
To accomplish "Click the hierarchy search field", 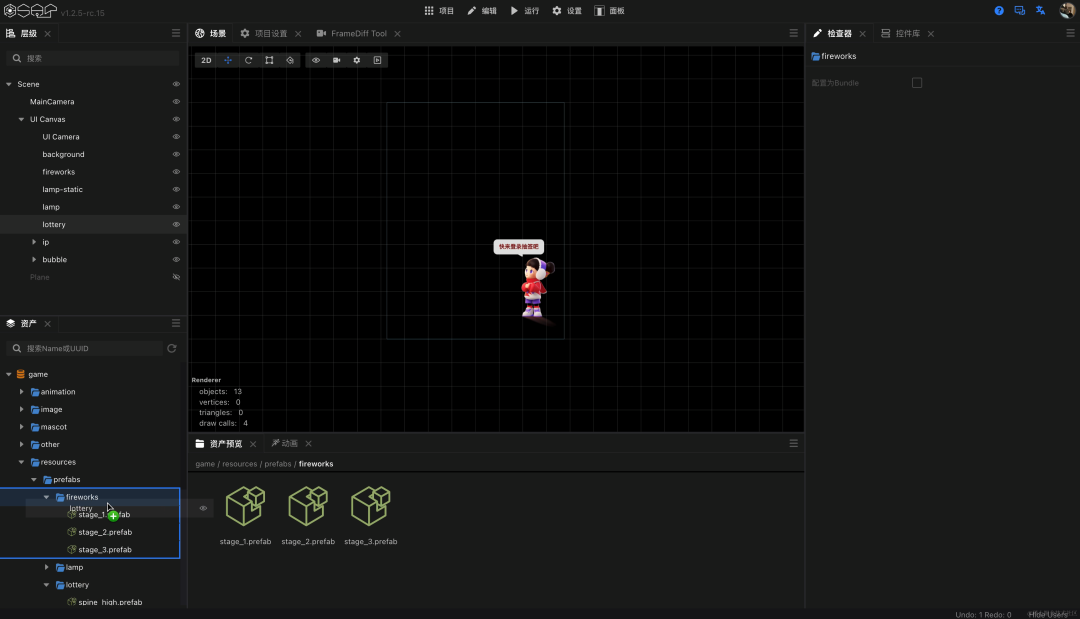I will (93, 59).
